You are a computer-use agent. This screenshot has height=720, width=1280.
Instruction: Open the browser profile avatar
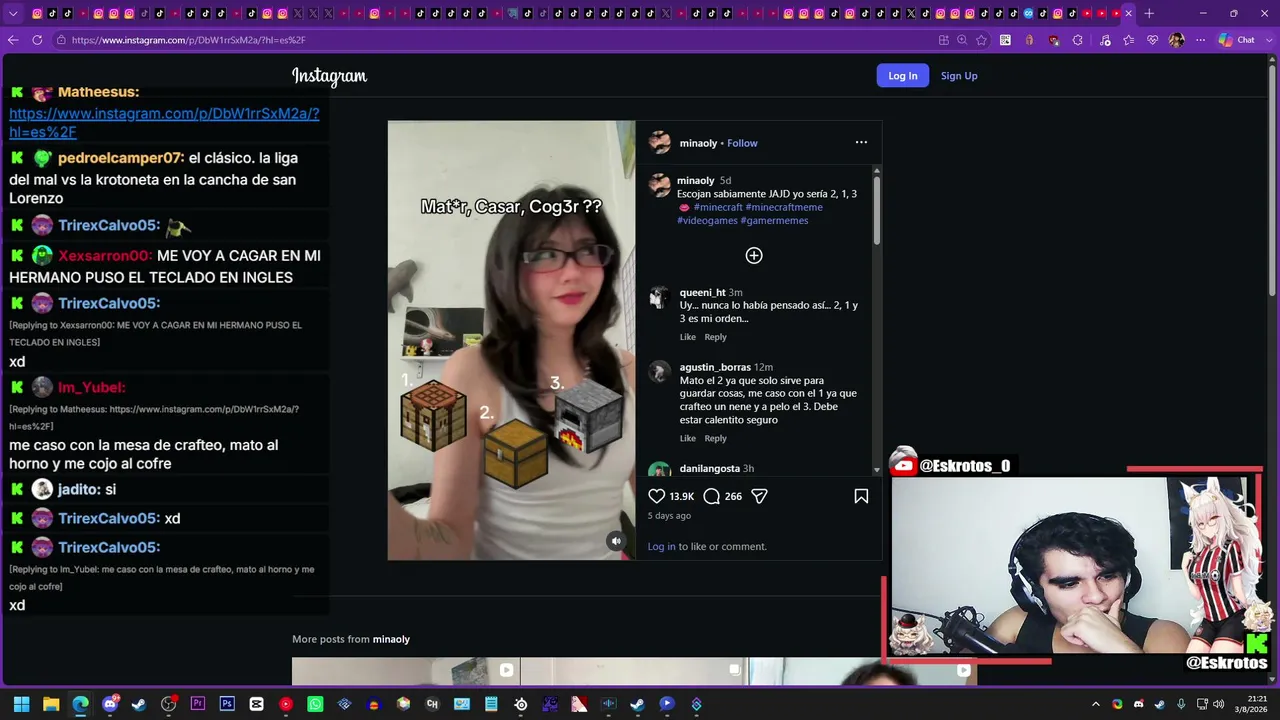point(1176,40)
